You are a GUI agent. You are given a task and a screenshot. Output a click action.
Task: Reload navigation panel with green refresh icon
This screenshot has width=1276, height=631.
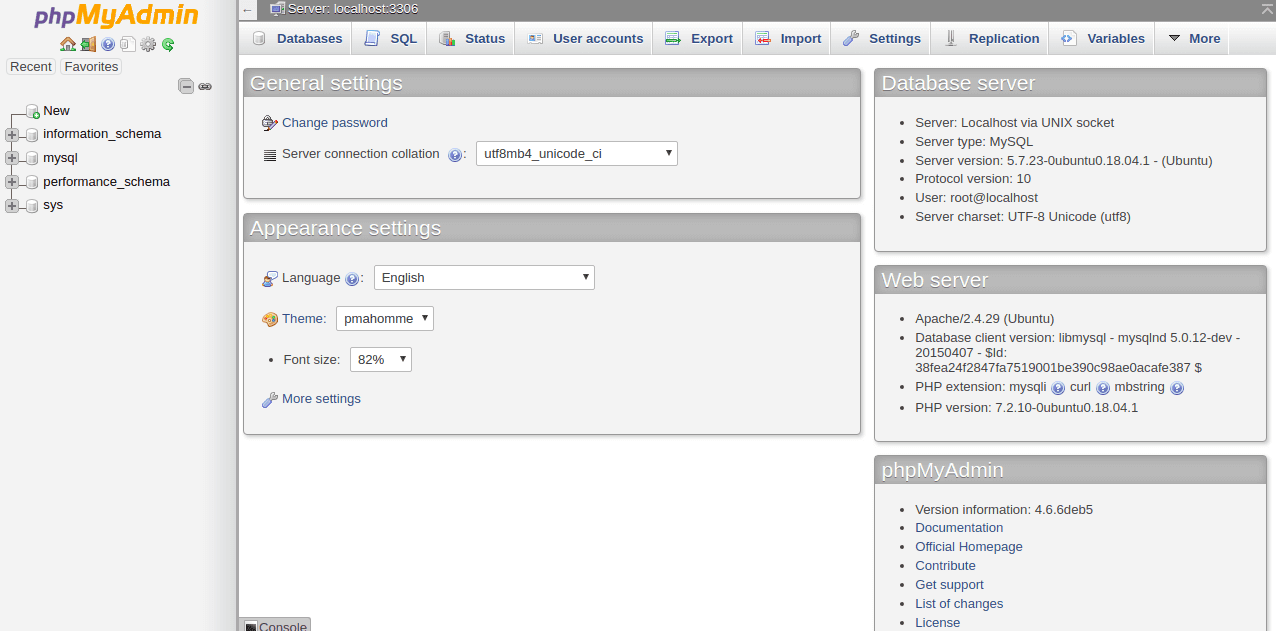168,44
